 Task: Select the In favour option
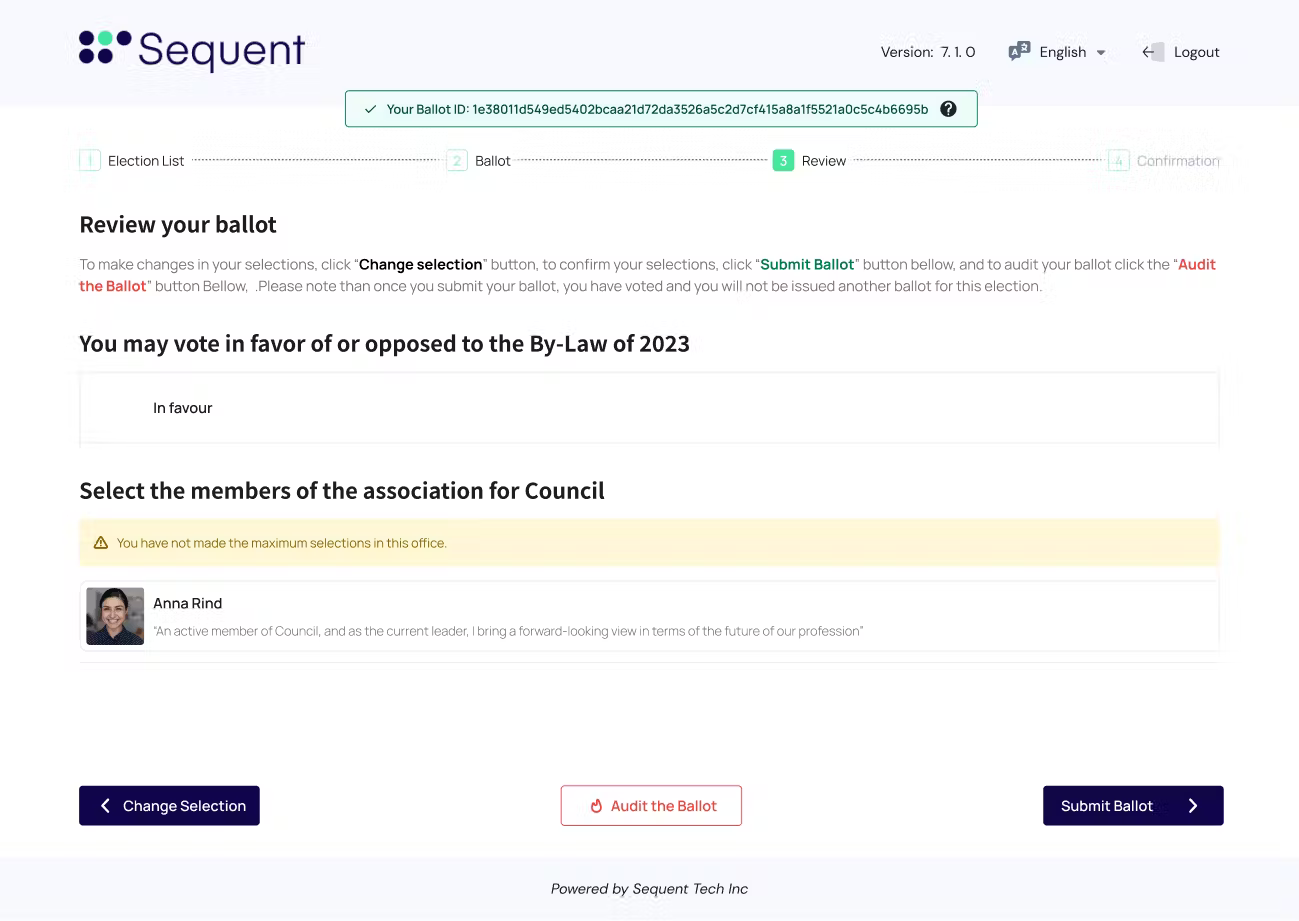[183, 407]
